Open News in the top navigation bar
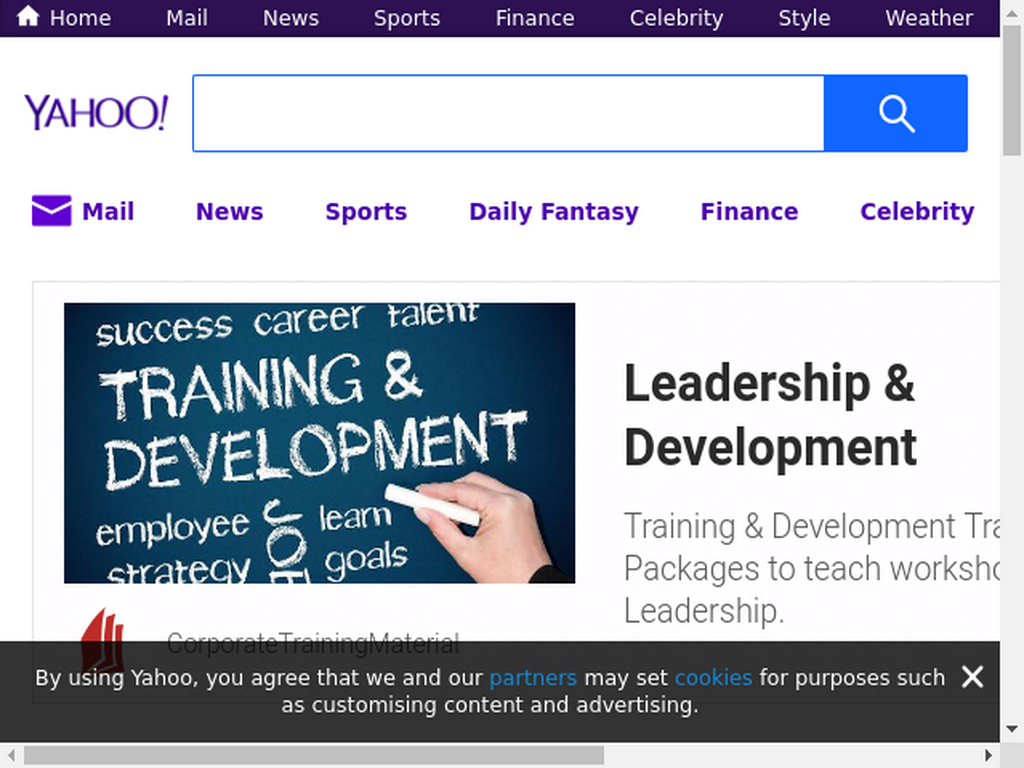This screenshot has height=768, width=1024. pos(291,18)
